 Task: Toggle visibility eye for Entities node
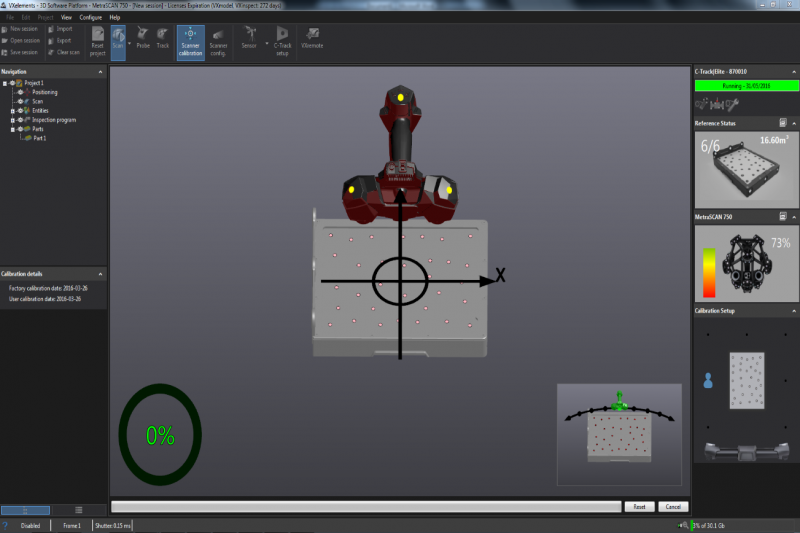pos(20,110)
